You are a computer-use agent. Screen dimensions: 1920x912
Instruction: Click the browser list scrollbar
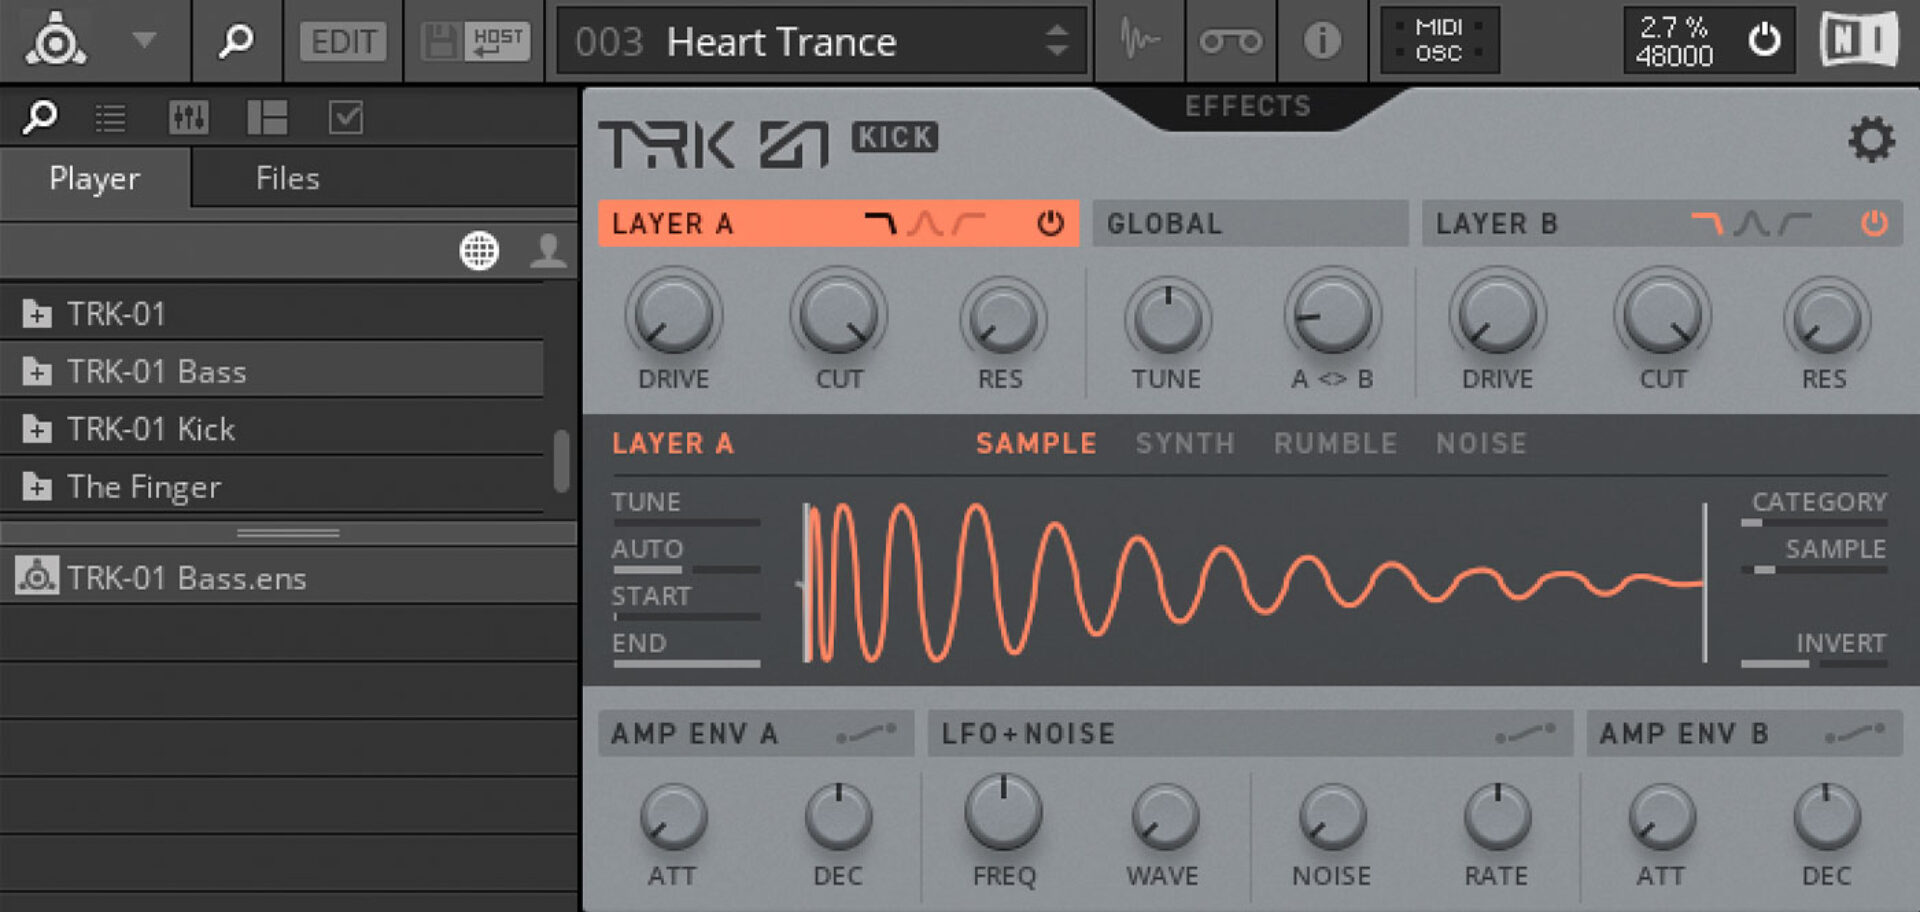pyautogui.click(x=562, y=460)
